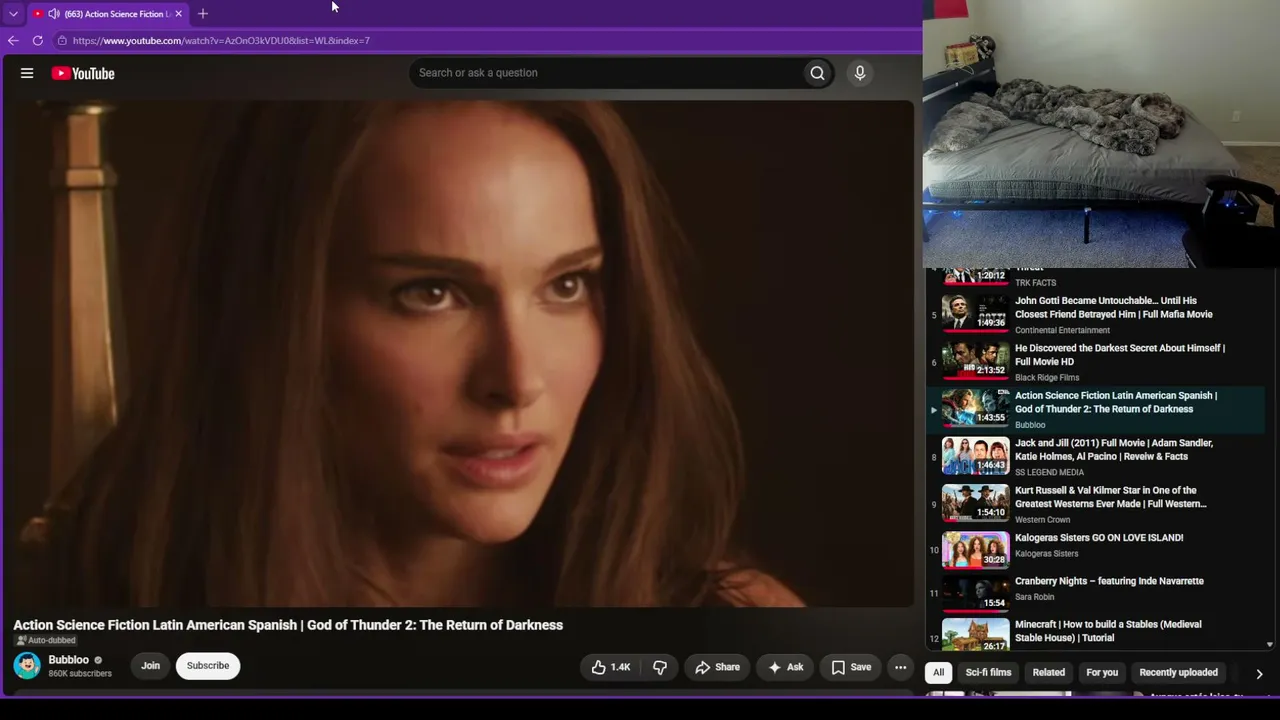Open the YouTube guide hamburger menu
This screenshot has height=720, width=1280.
(27, 73)
